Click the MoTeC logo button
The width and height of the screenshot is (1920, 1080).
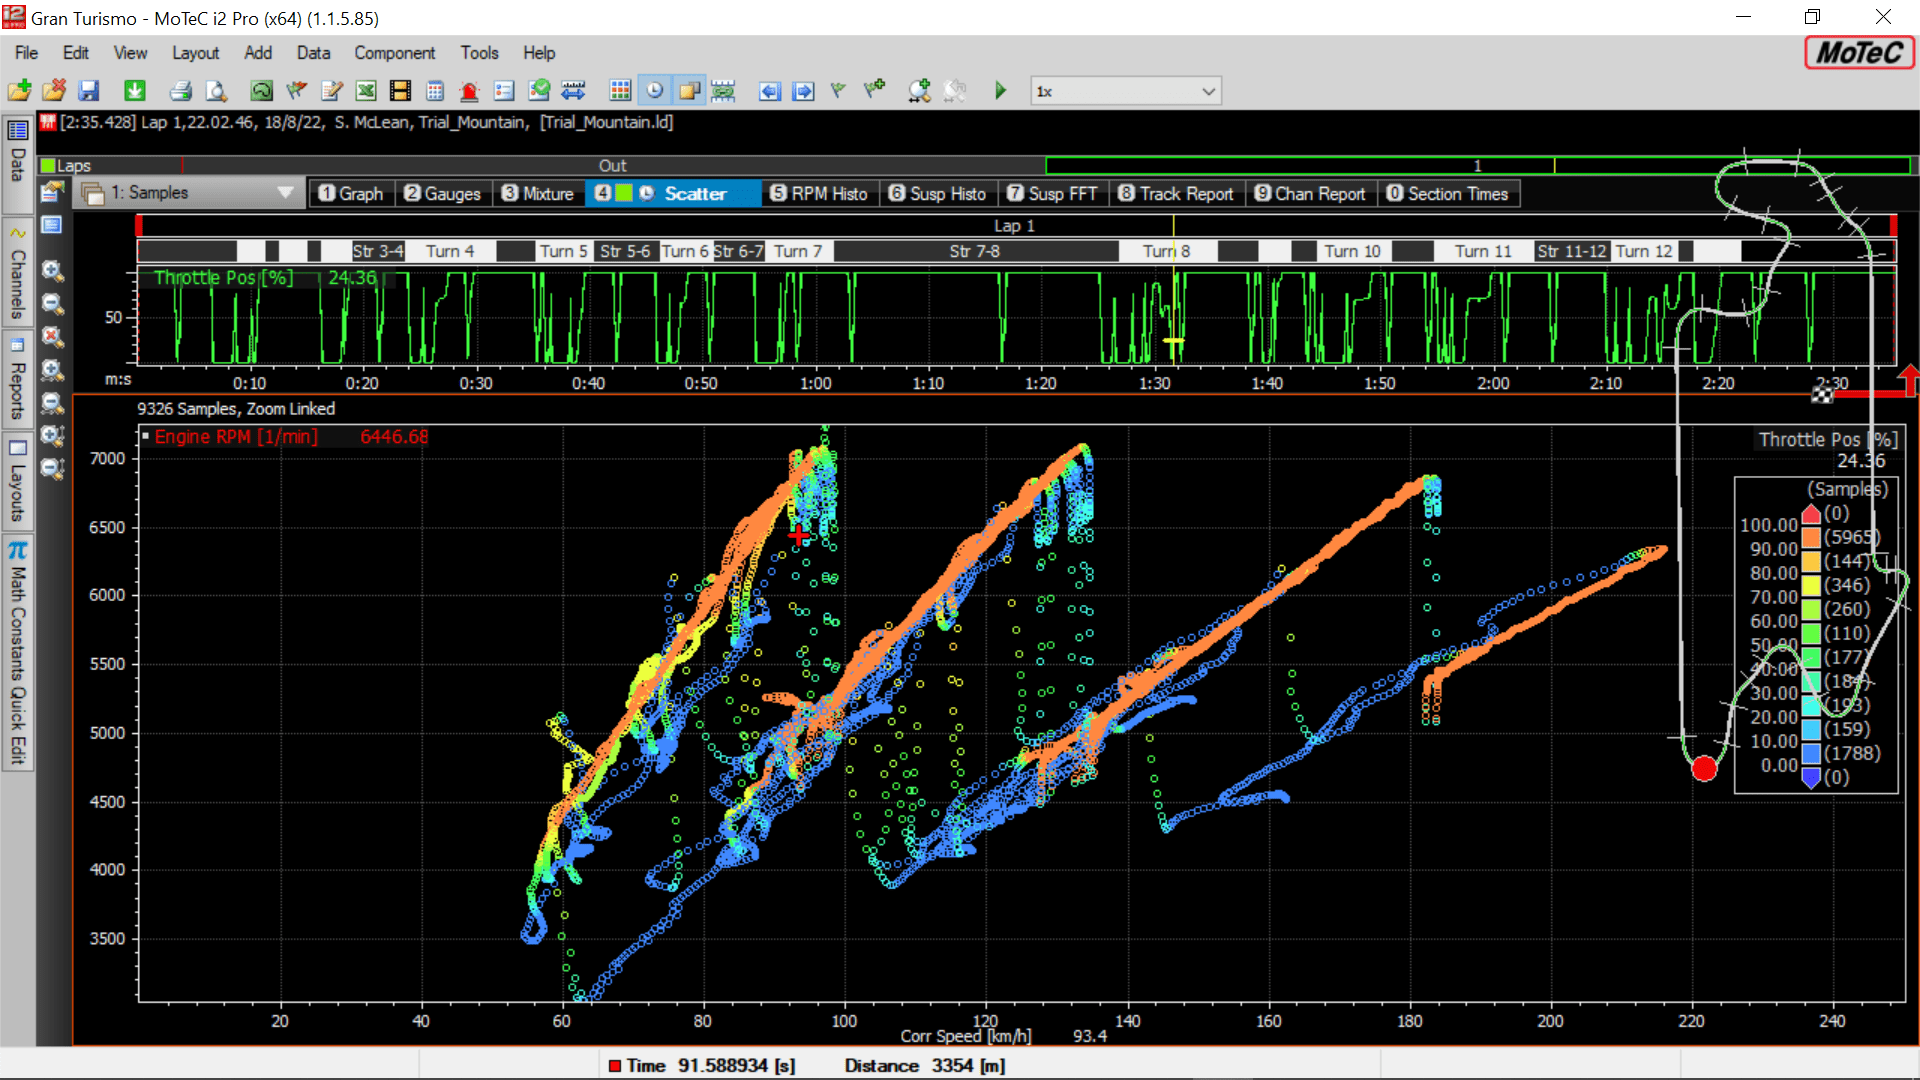coord(1859,53)
